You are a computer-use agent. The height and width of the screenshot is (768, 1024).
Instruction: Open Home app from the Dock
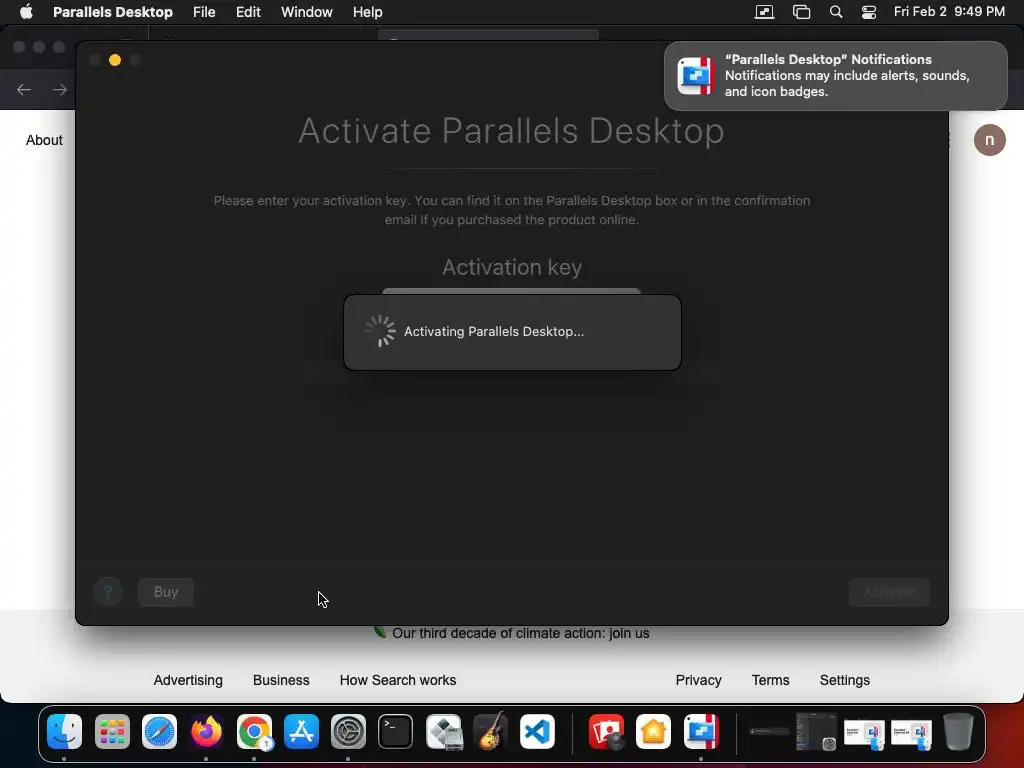click(654, 731)
